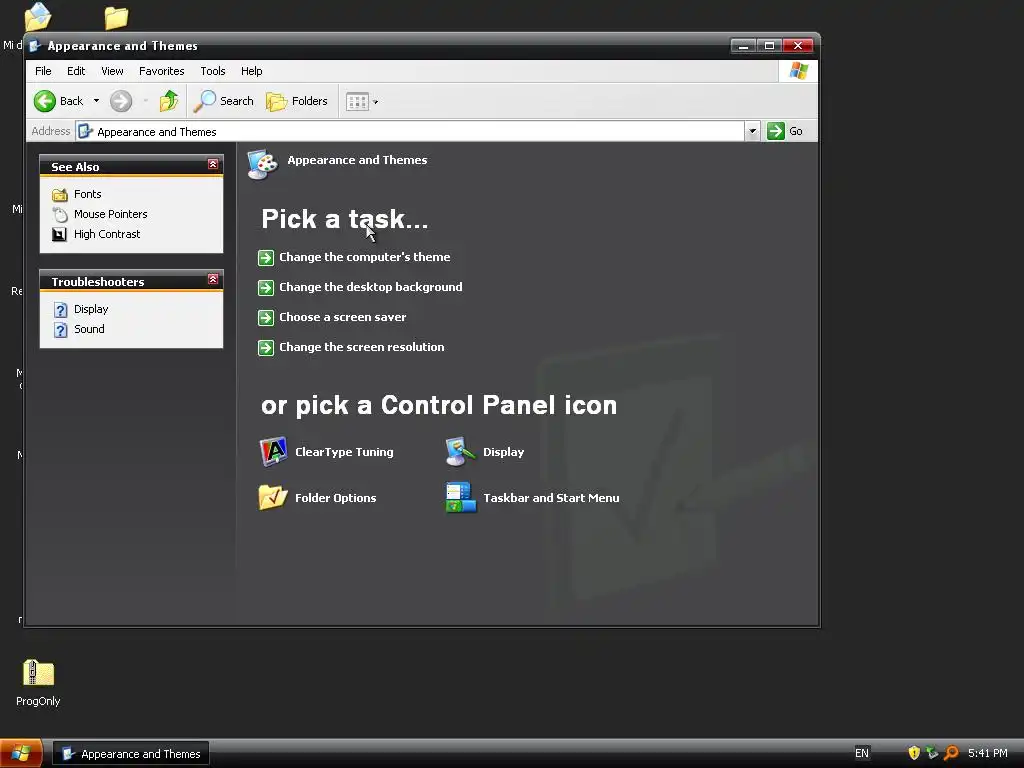Viewport: 1024px width, 768px height.
Task: Open the Help menu
Action: click(251, 71)
